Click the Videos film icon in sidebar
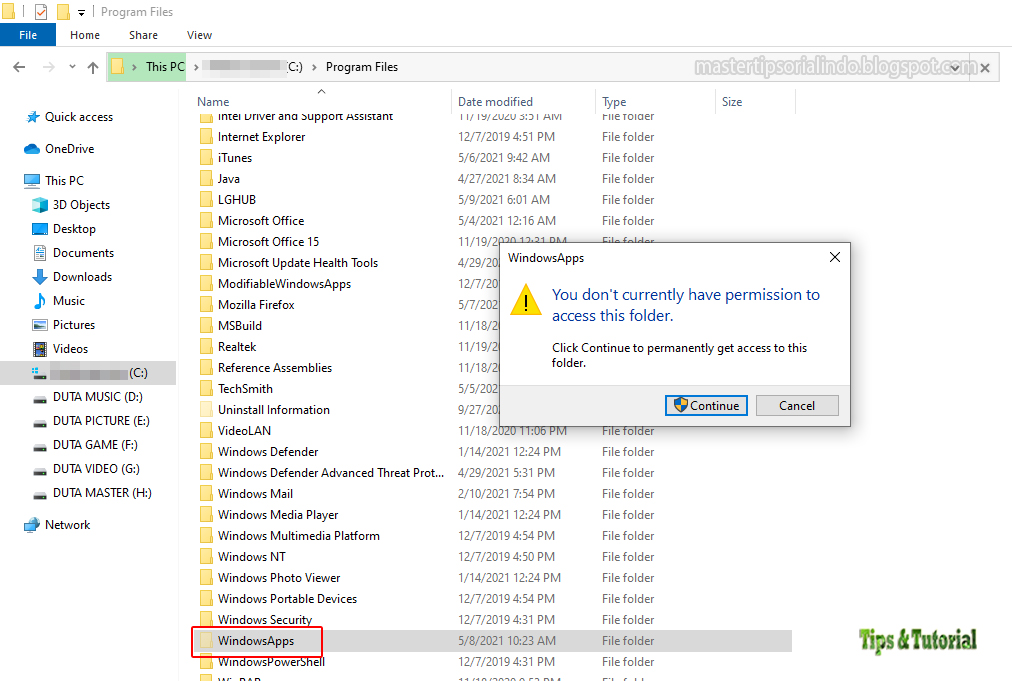The width and height of the screenshot is (1012, 681). [40, 349]
